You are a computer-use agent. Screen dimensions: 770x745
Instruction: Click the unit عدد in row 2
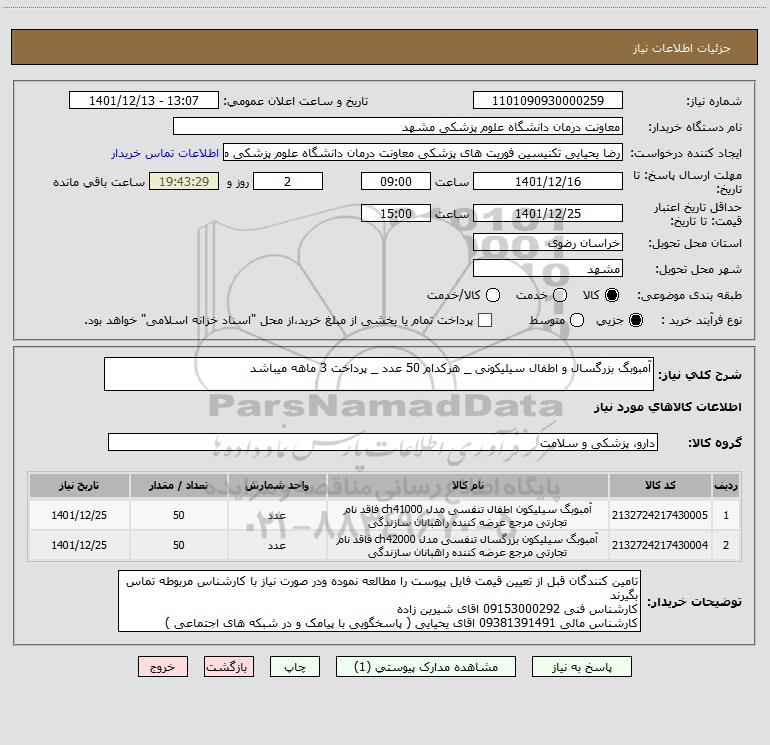[x=277, y=545]
